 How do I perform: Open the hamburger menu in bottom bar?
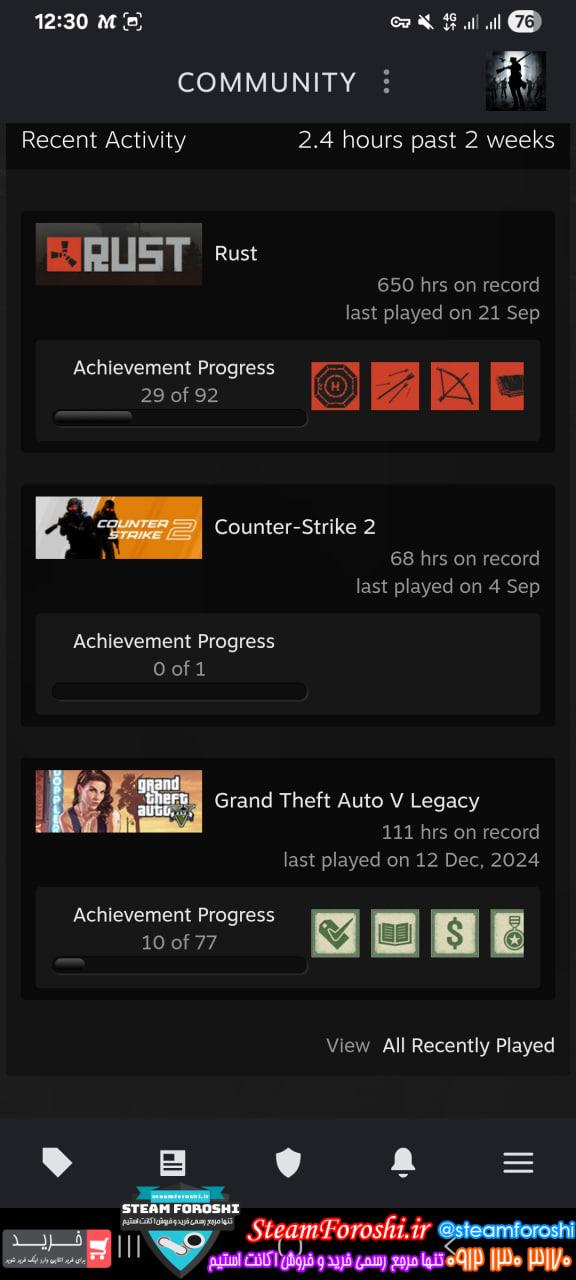click(518, 1162)
